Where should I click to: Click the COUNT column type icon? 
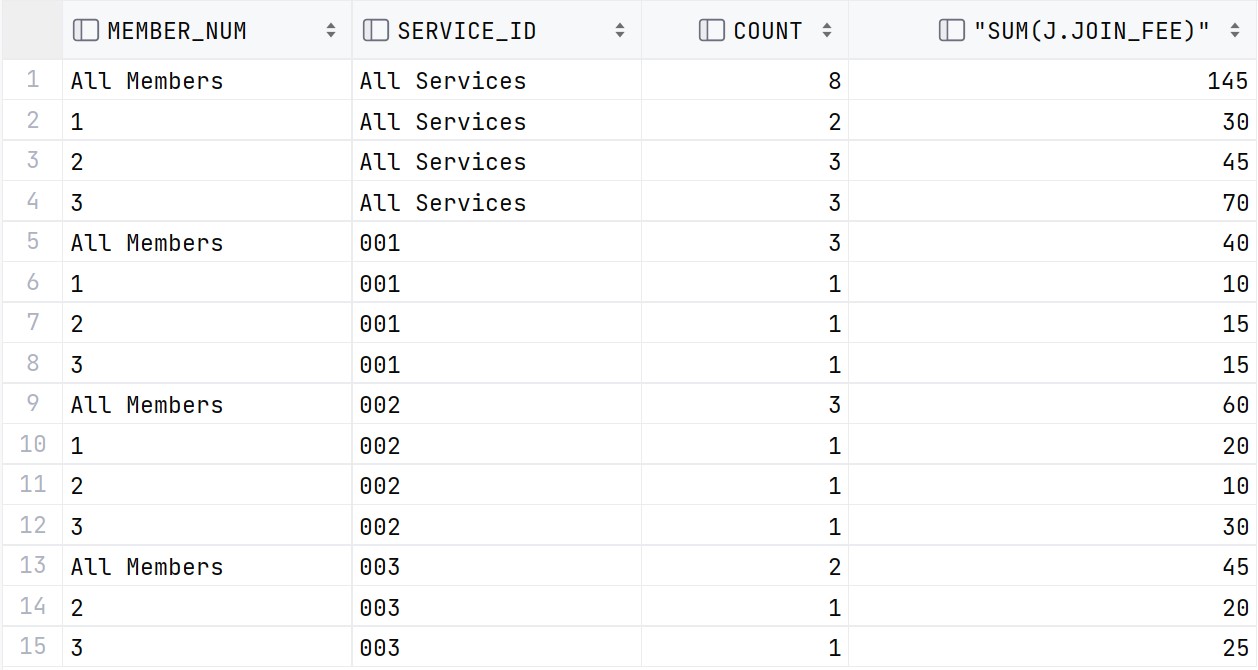coord(712,30)
